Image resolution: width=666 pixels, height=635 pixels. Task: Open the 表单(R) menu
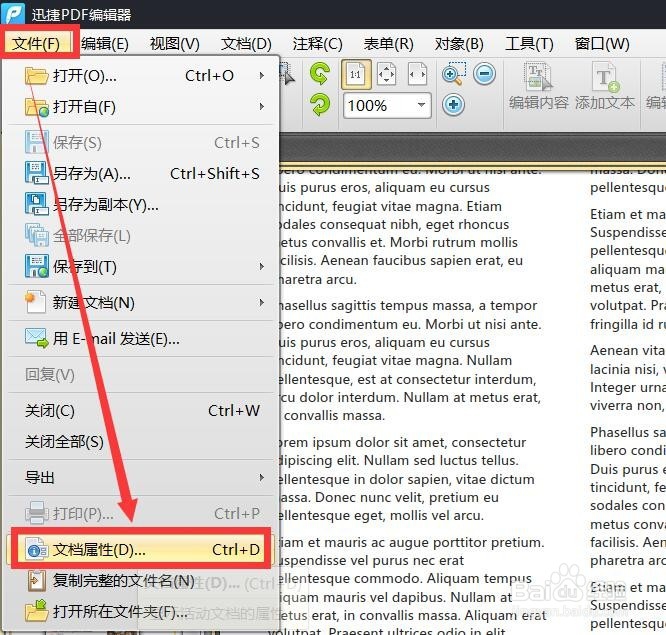389,43
